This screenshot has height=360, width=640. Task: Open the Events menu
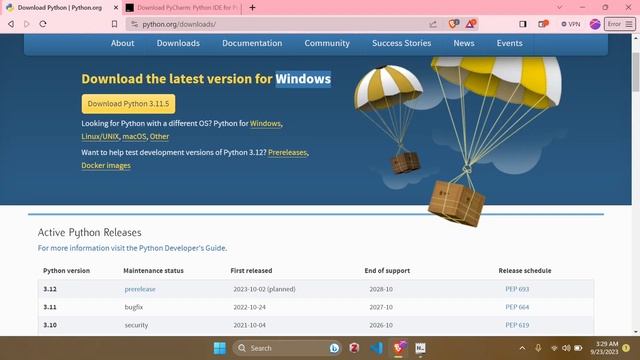[x=509, y=43]
